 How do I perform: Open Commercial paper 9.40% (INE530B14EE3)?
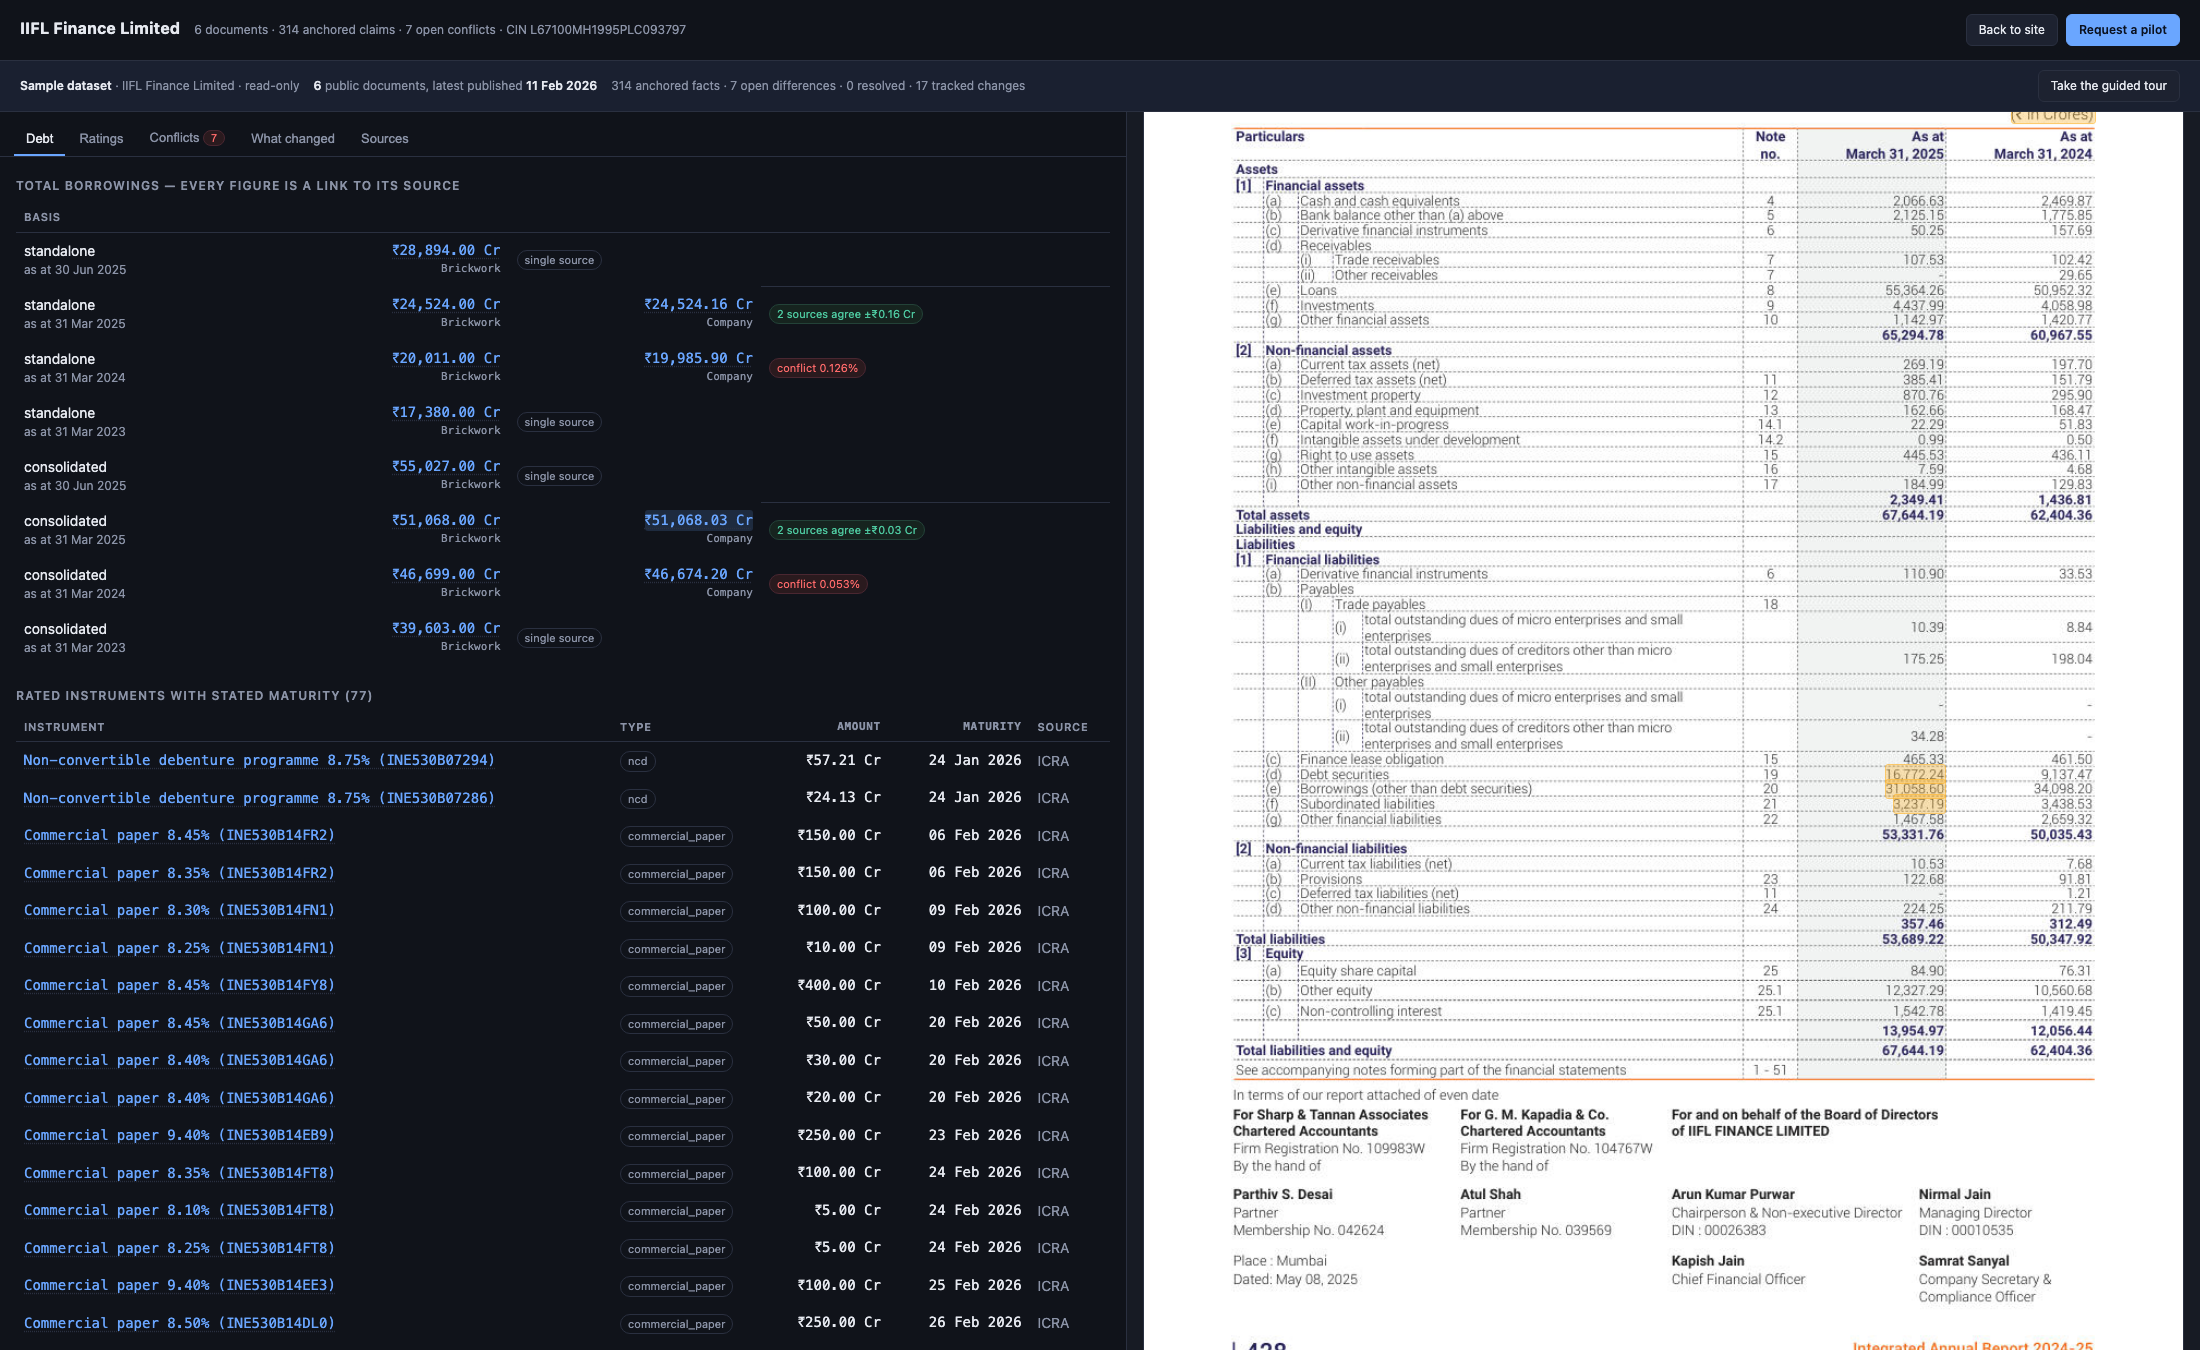[x=179, y=1286]
